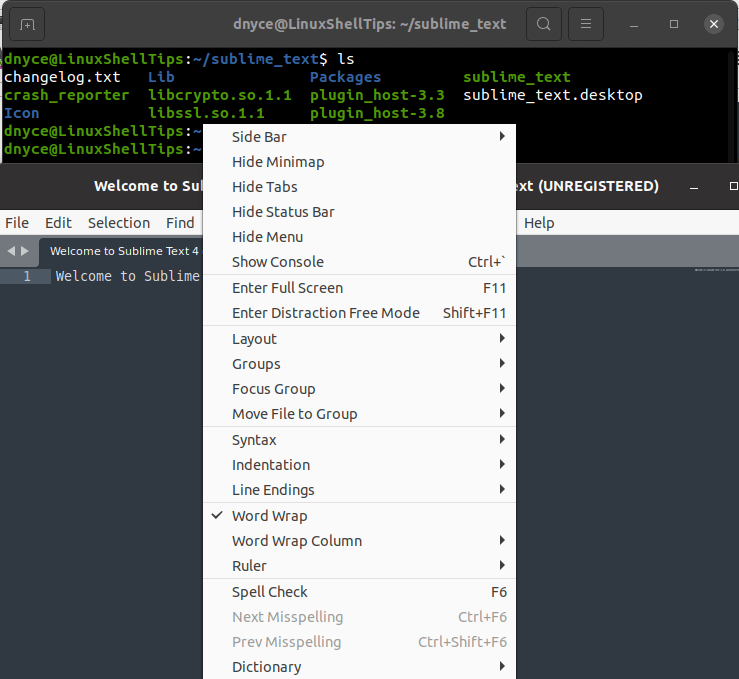739x679 pixels.
Task: Expand the Side Bar submenu
Action: [x=359, y=137]
